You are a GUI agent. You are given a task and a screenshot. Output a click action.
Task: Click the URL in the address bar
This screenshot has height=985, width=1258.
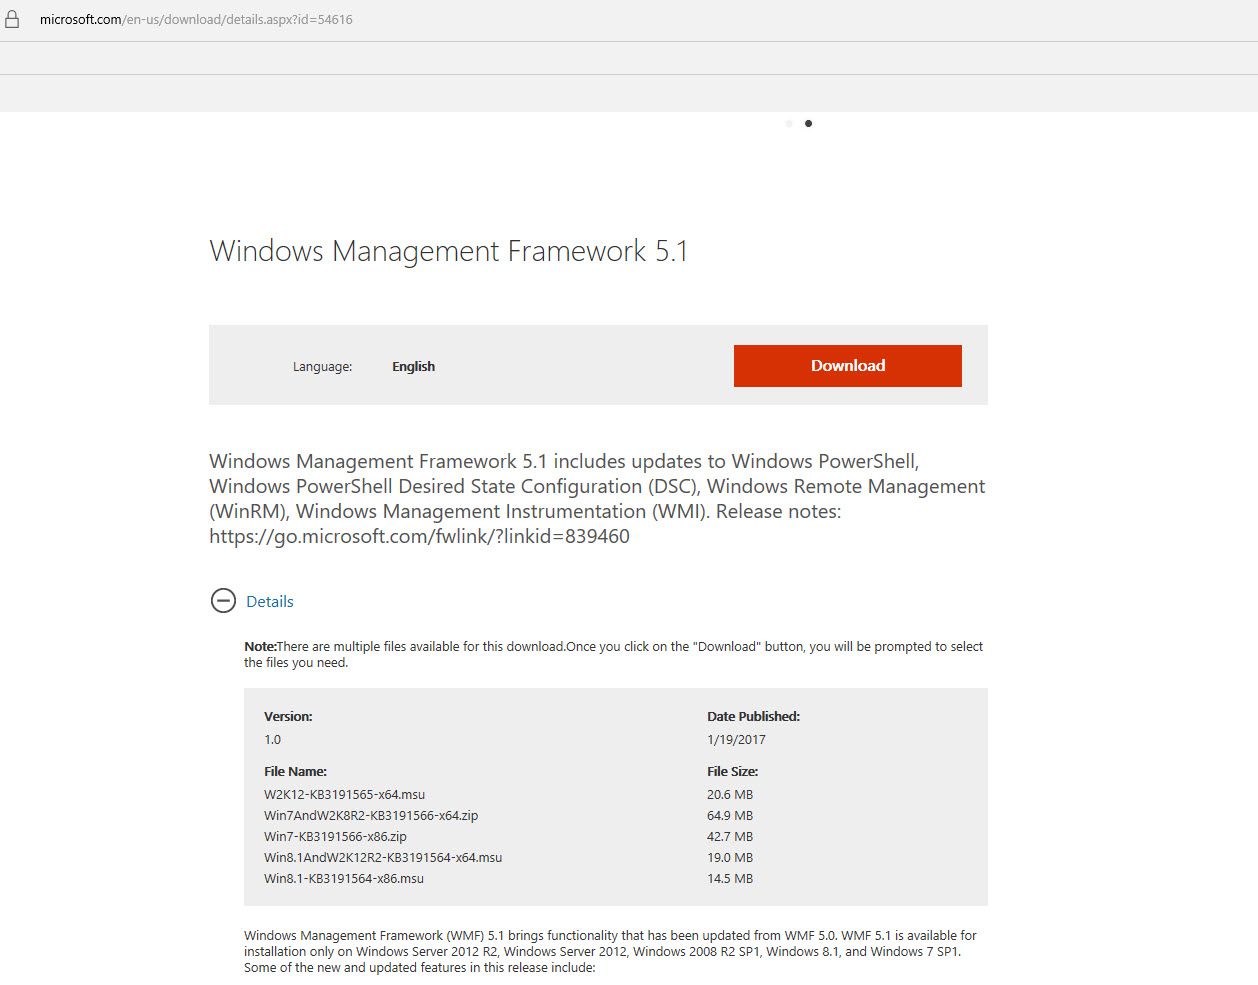(196, 19)
